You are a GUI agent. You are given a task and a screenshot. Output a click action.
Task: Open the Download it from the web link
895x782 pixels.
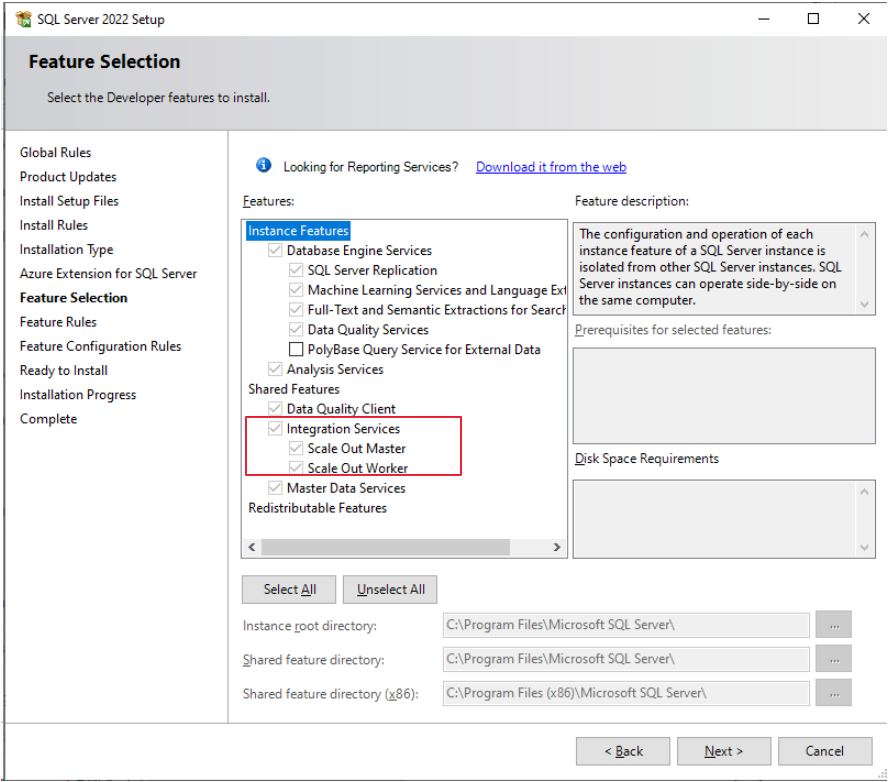[551, 167]
